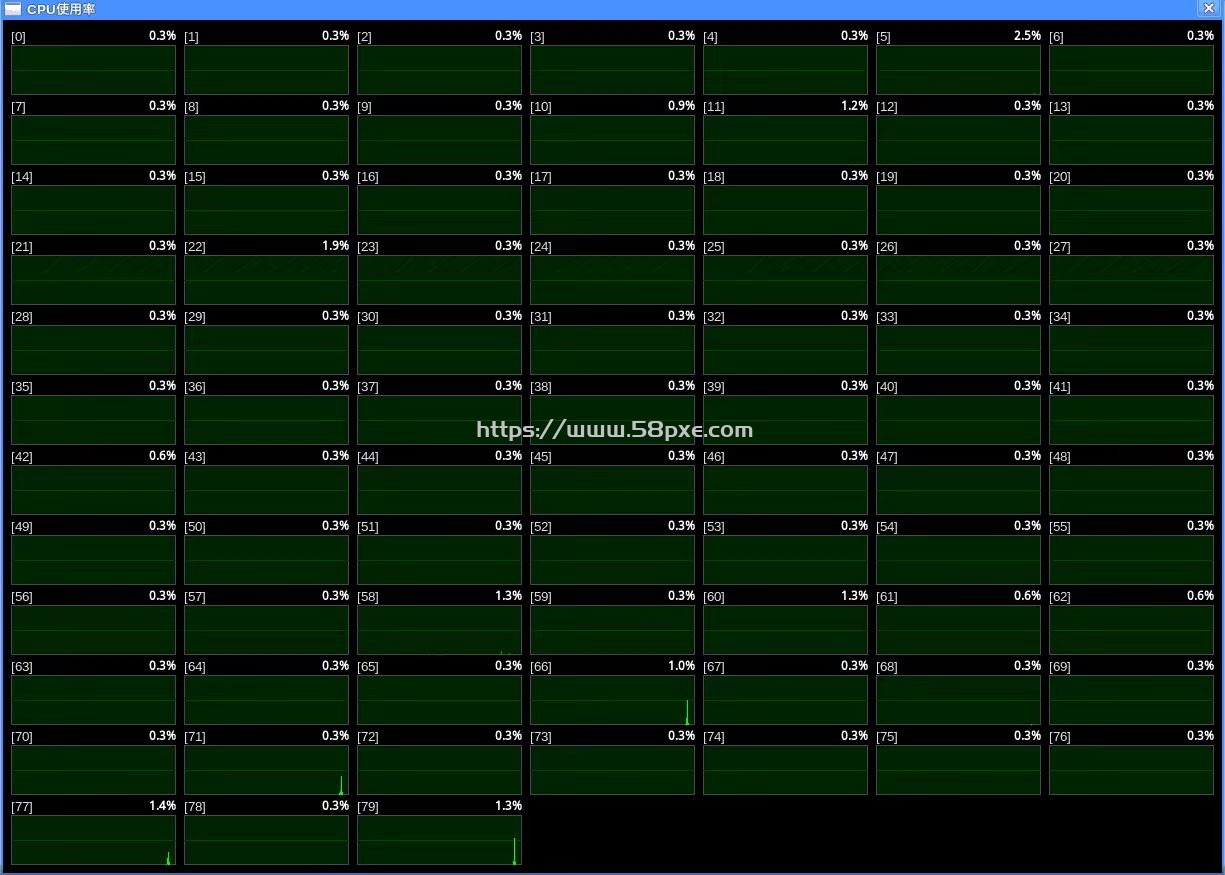Select the CPU [10] usage graph
Viewport: 1225px width, 875px height.
tap(612, 140)
